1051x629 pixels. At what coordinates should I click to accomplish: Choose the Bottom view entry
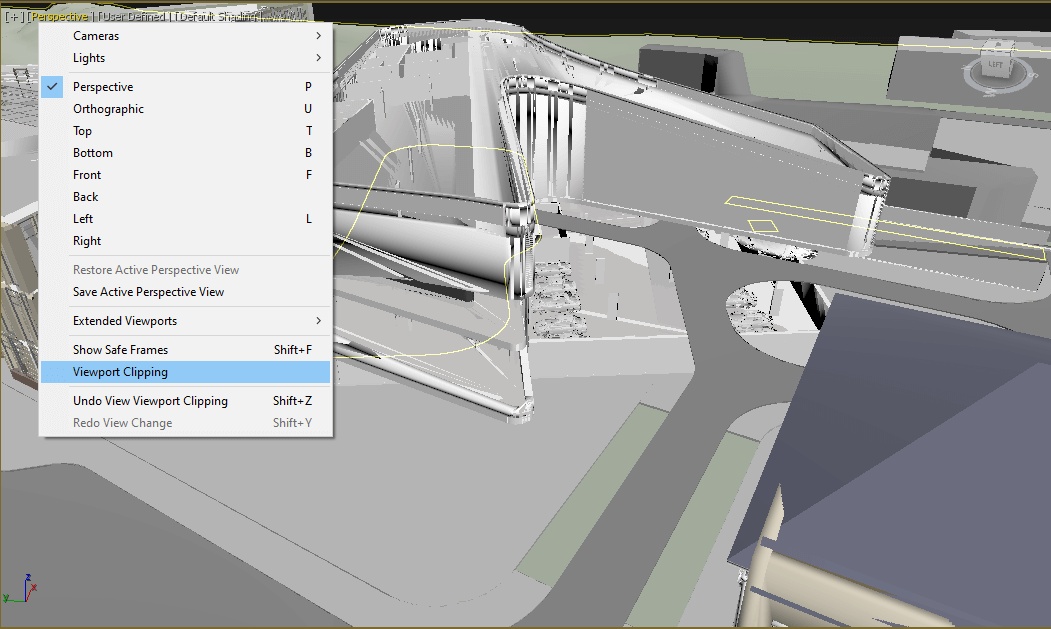(x=93, y=153)
